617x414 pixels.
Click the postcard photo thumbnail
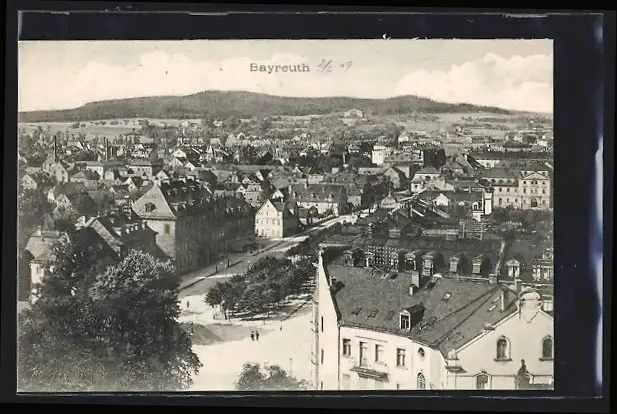coord(285,215)
